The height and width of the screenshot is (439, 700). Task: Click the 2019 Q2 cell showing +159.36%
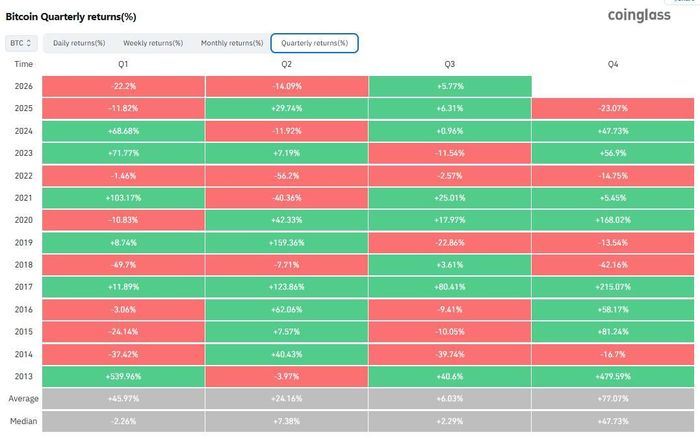point(287,242)
